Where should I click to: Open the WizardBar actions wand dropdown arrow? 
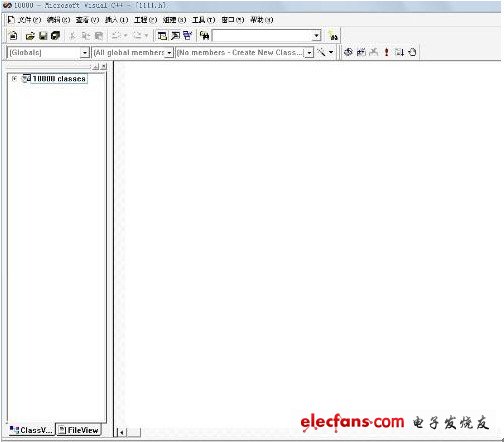[x=331, y=52]
